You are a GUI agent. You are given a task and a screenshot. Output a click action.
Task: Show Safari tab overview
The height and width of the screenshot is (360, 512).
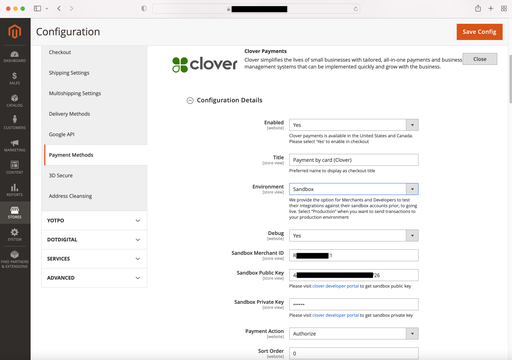coord(504,8)
